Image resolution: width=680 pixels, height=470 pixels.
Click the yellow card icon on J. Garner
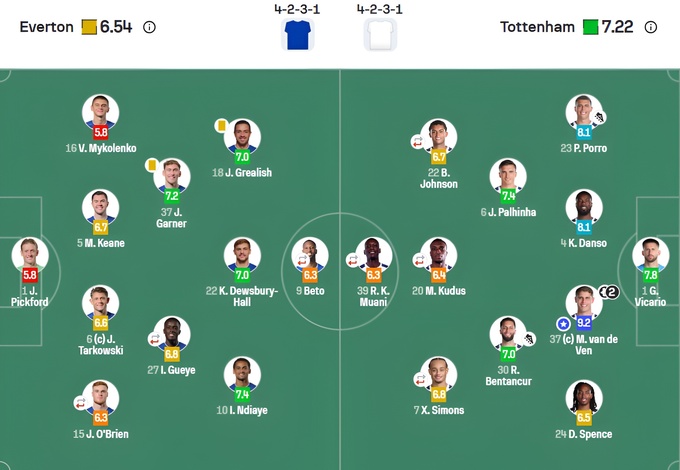coord(151,165)
